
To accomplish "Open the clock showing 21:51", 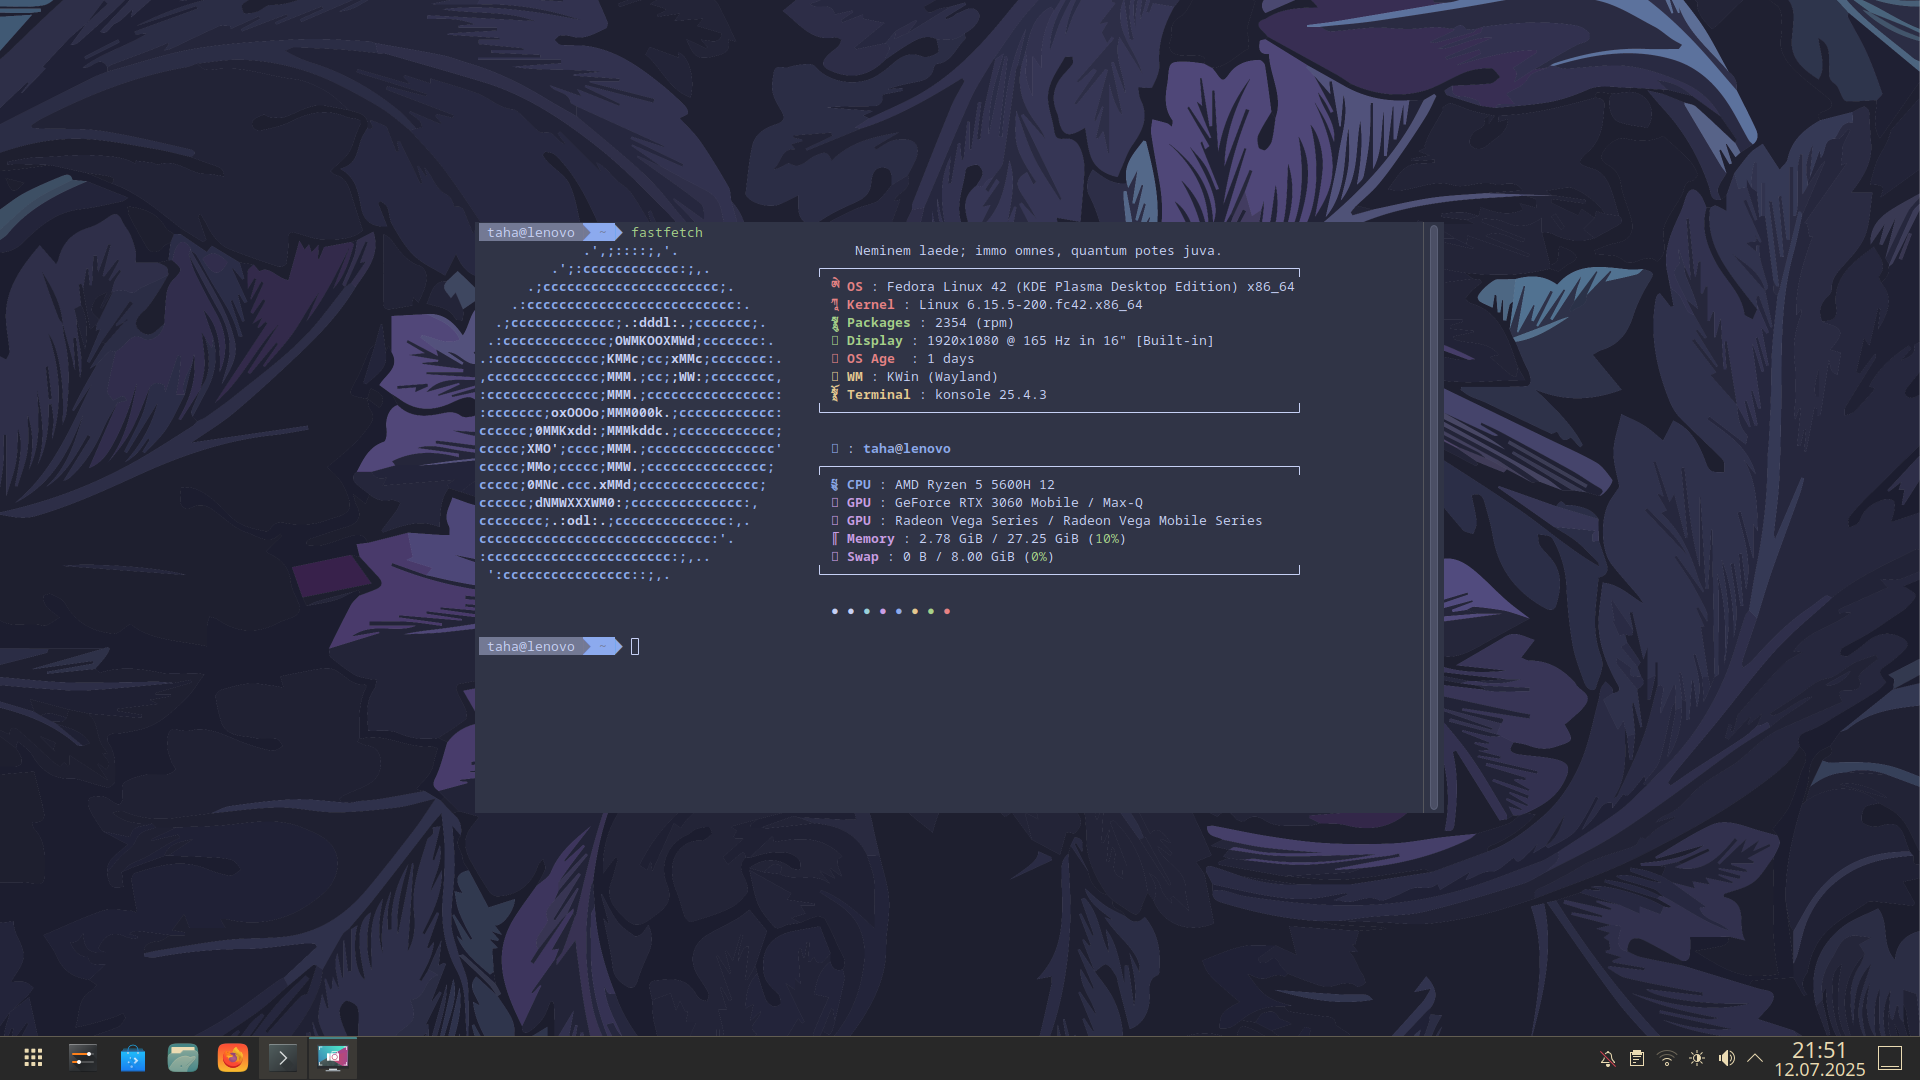I will (1819, 1058).
